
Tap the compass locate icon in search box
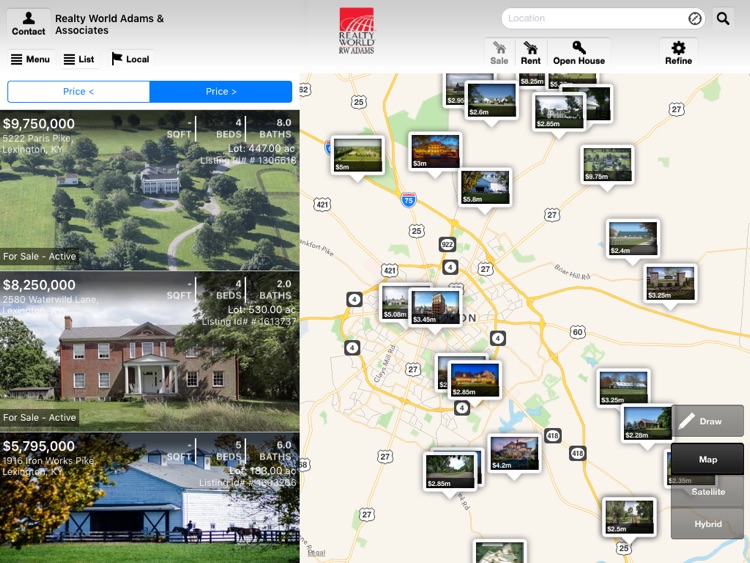(695, 19)
